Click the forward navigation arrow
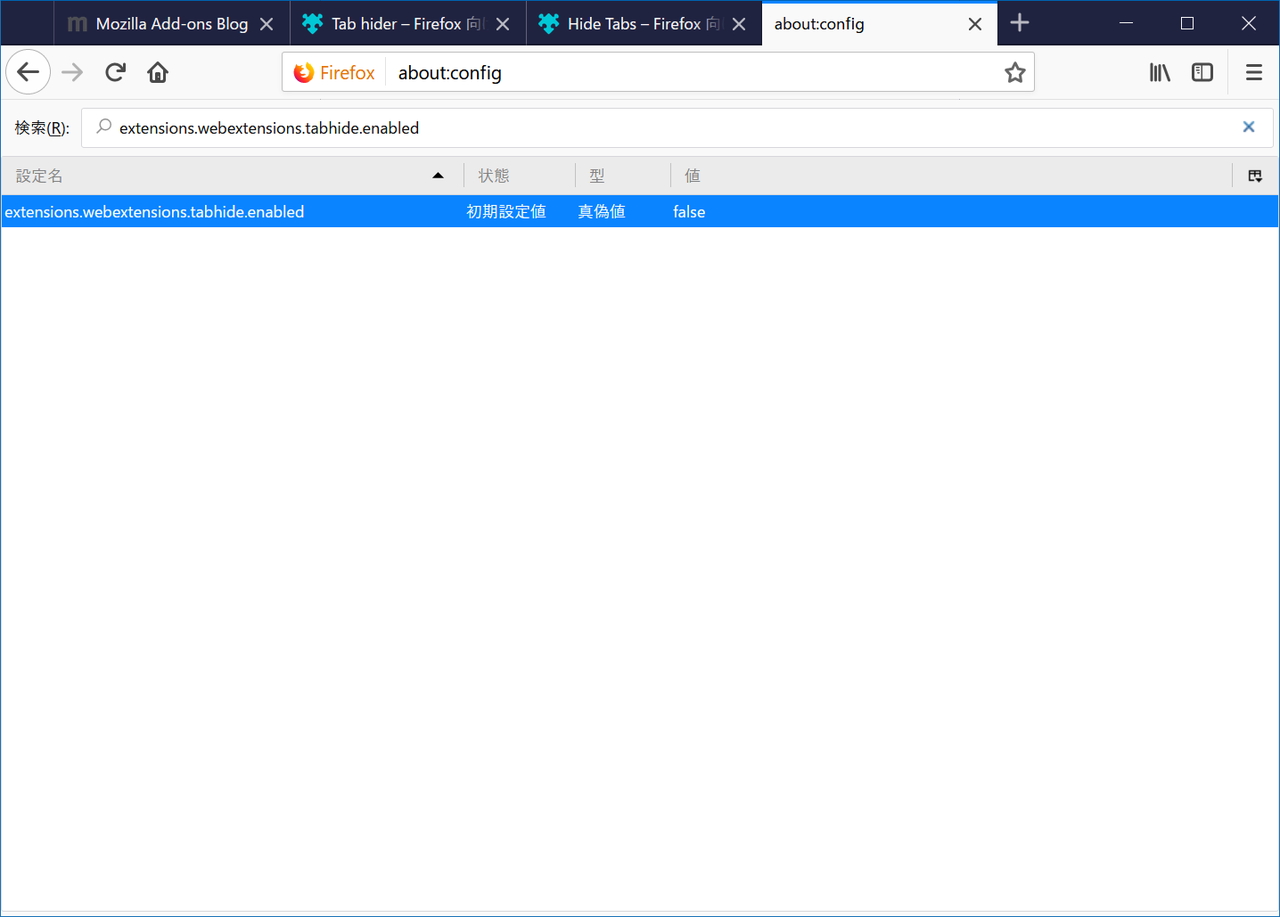The height and width of the screenshot is (917, 1280). tap(71, 71)
